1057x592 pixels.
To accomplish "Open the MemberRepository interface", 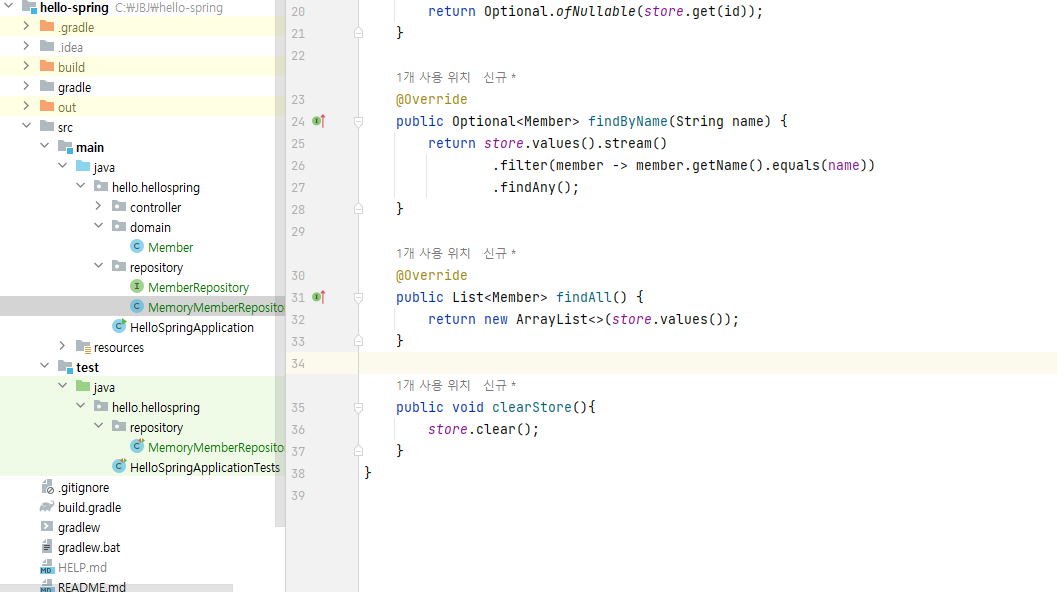I will click(x=198, y=287).
